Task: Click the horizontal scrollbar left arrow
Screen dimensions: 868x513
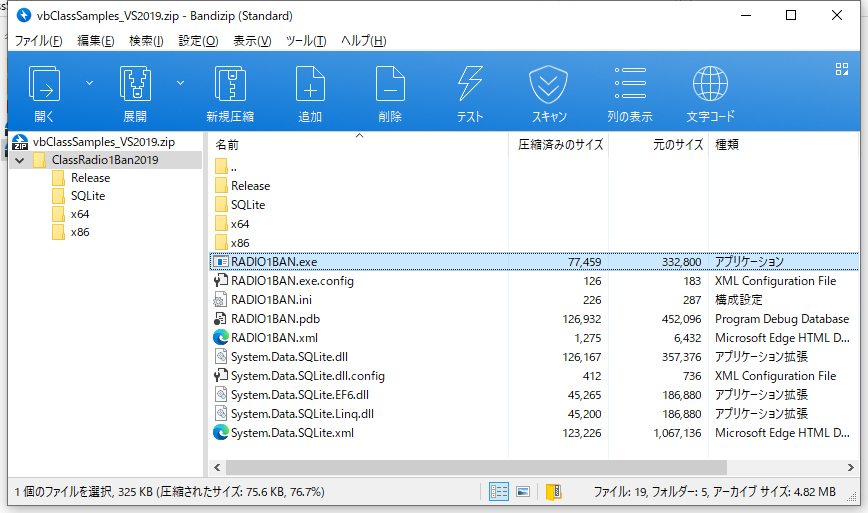Action: [217, 468]
